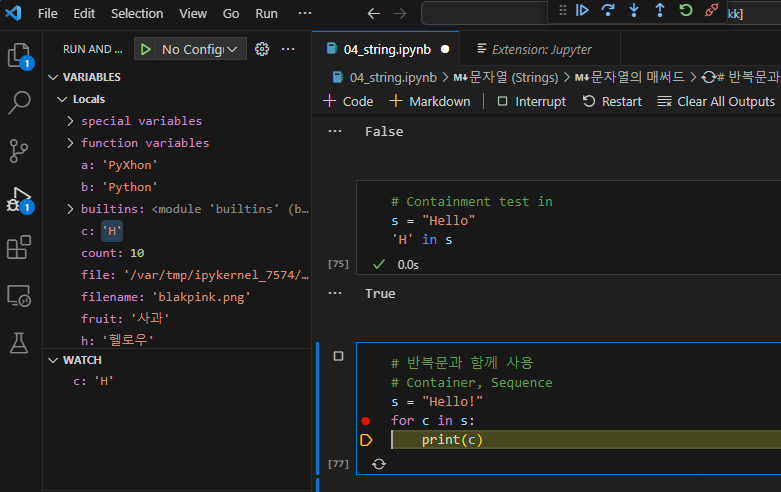
Task: Add a Code cell
Action: click(348, 101)
